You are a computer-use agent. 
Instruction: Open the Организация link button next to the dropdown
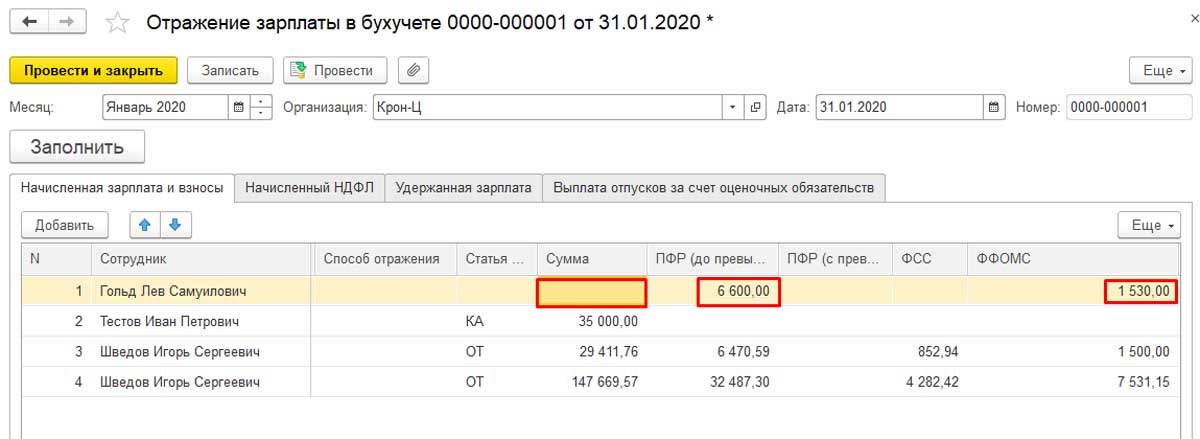click(x=755, y=107)
